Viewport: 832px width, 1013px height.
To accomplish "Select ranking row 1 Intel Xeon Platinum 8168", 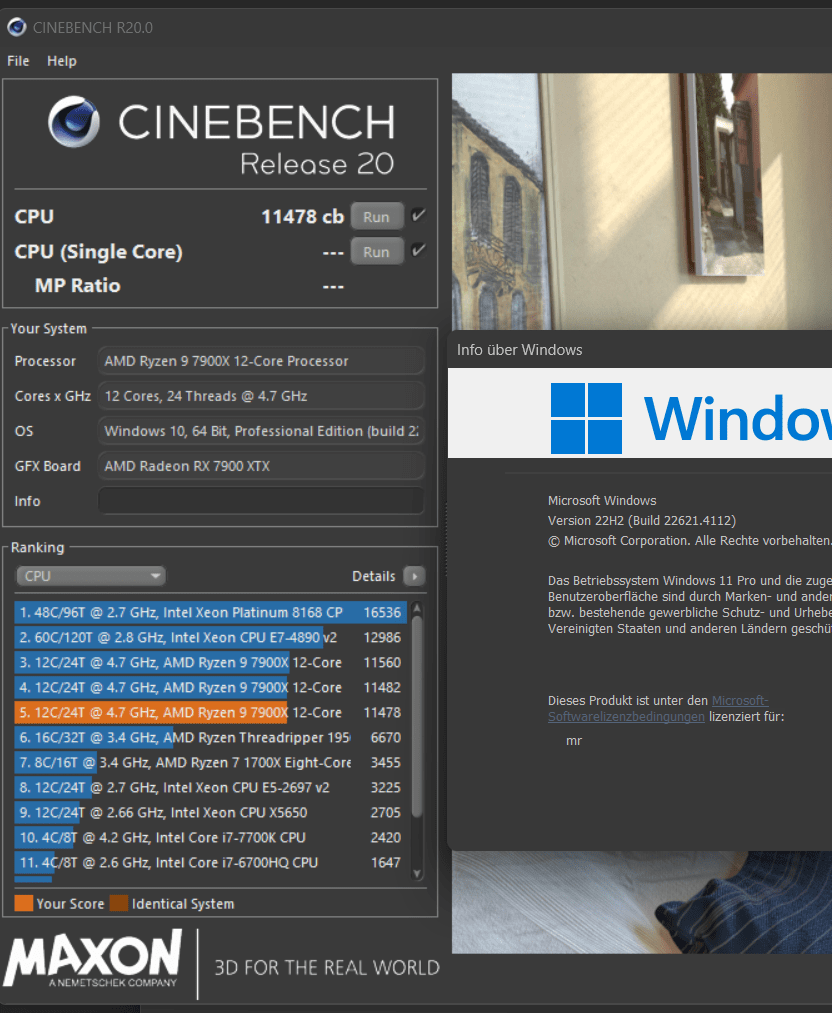I will coord(211,612).
